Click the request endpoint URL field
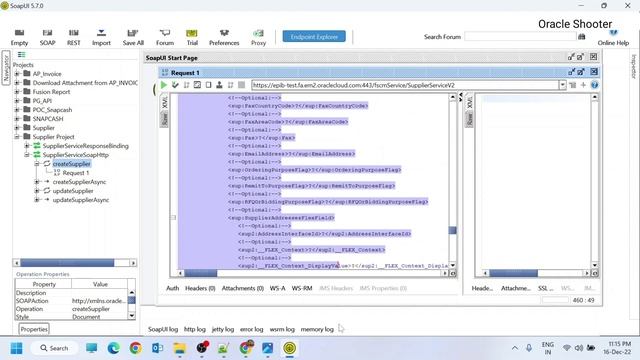The width and height of the screenshot is (640, 360). coord(405,85)
